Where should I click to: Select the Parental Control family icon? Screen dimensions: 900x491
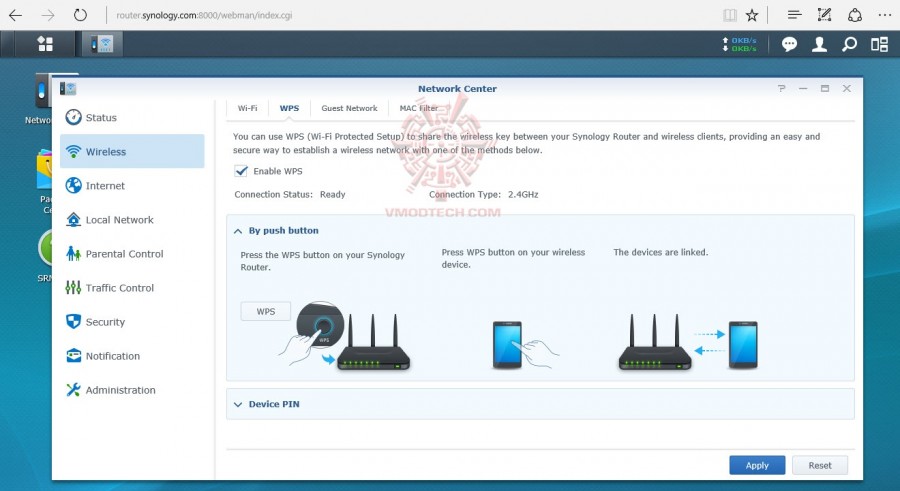pos(73,254)
